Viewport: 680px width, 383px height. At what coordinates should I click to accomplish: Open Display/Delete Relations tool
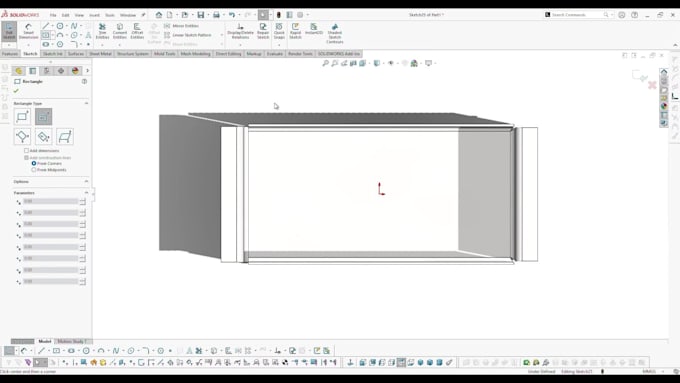(x=240, y=31)
